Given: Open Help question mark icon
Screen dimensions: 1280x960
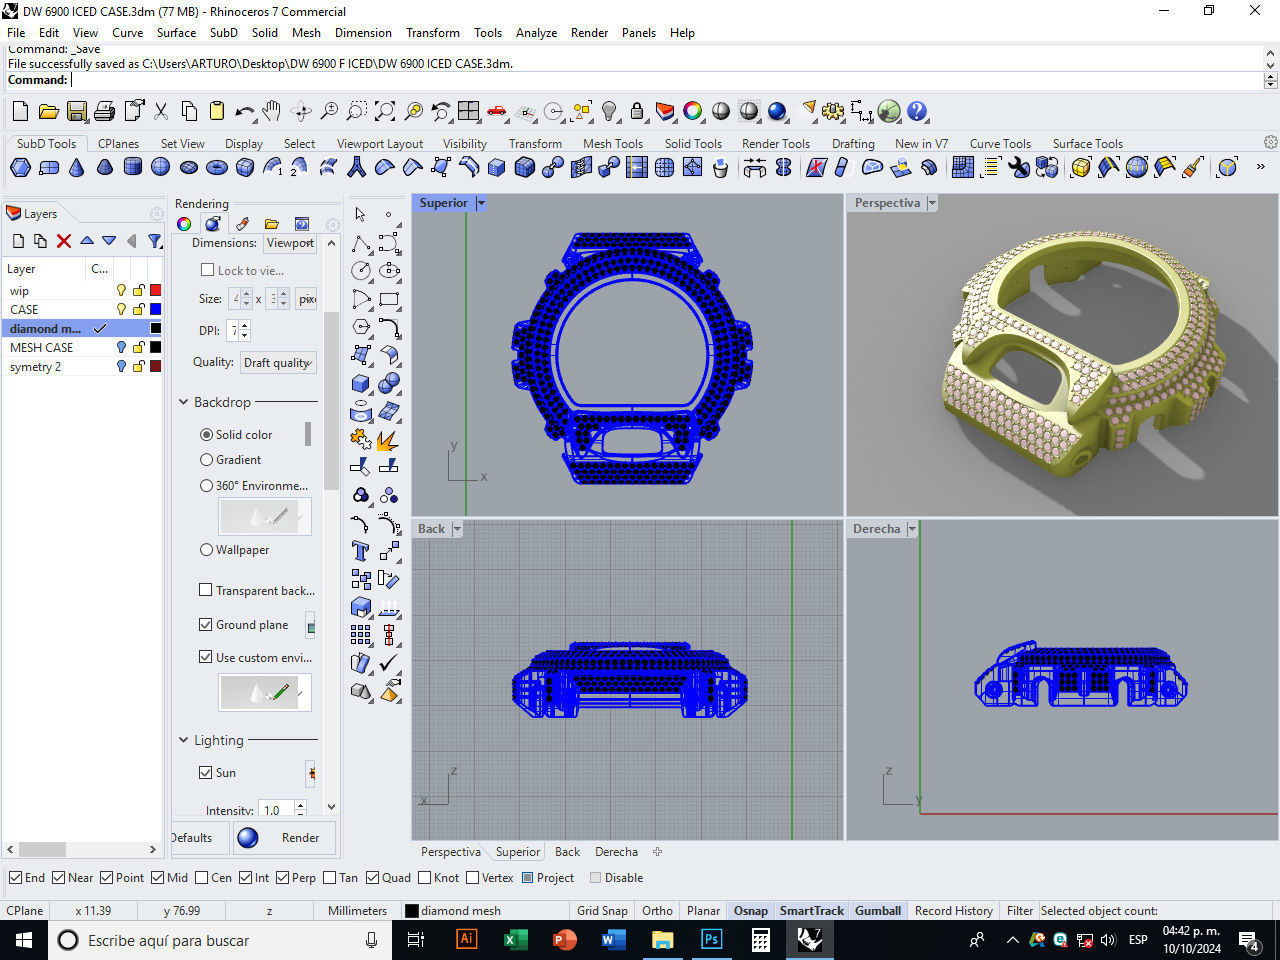Looking at the screenshot, I should click(917, 111).
